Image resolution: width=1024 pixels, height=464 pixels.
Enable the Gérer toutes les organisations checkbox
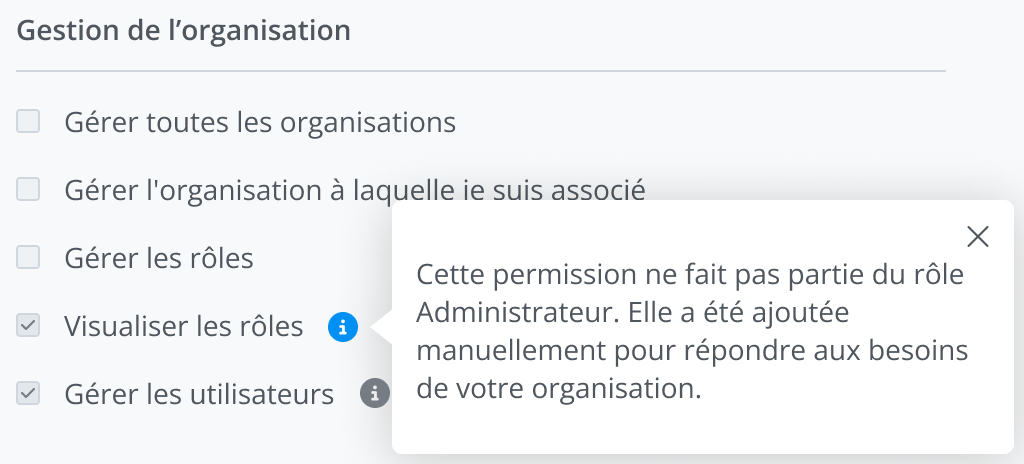[28, 122]
